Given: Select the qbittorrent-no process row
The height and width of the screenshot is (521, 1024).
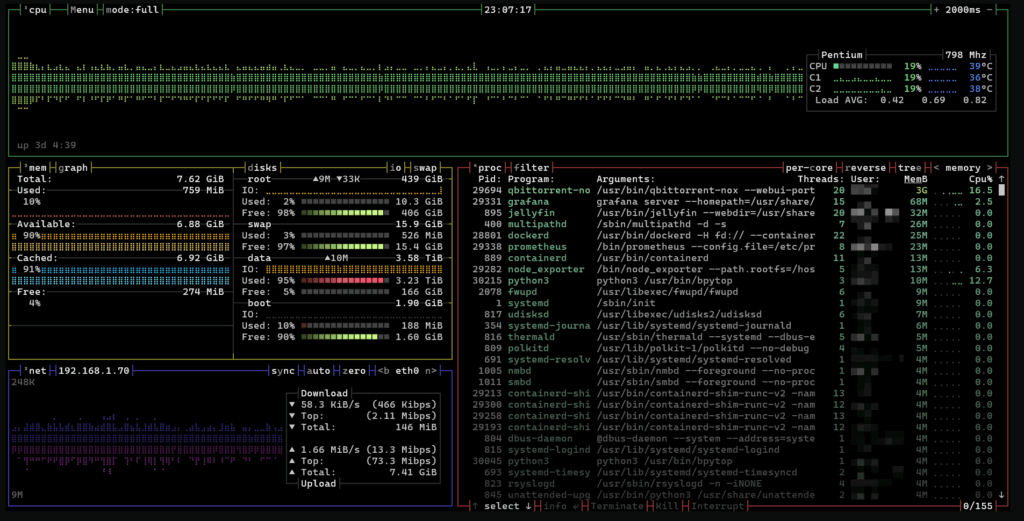Looking at the screenshot, I should coord(733,190).
